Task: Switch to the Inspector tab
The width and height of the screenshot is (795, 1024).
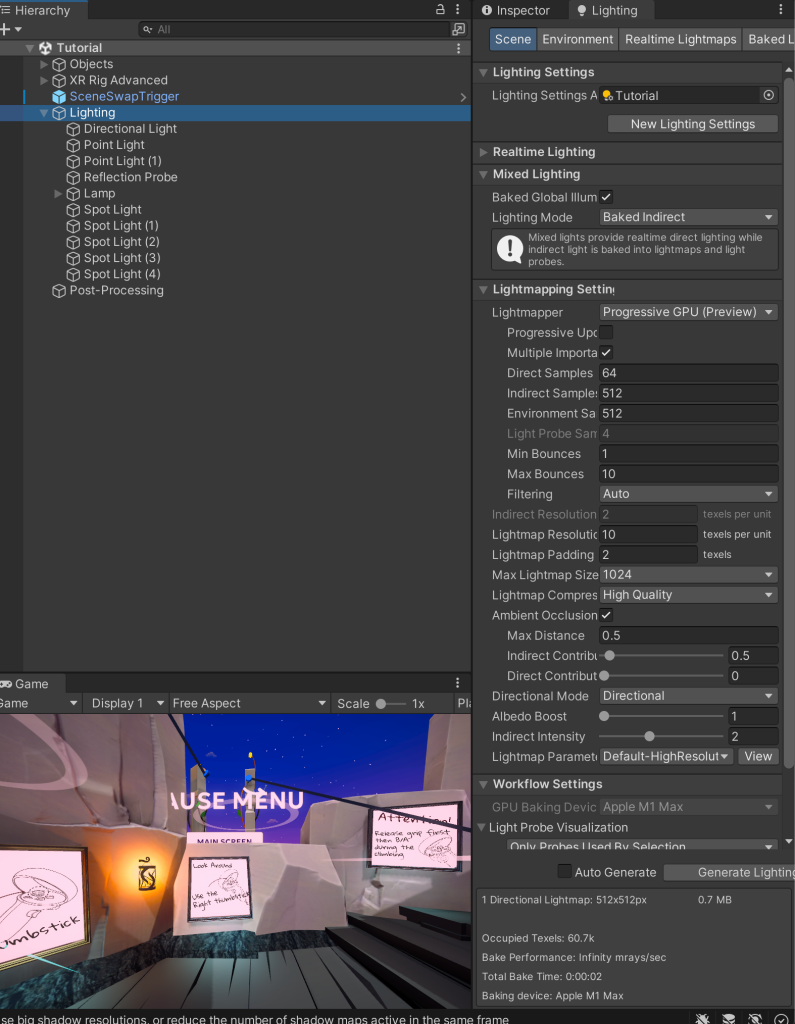Action: coord(516,10)
